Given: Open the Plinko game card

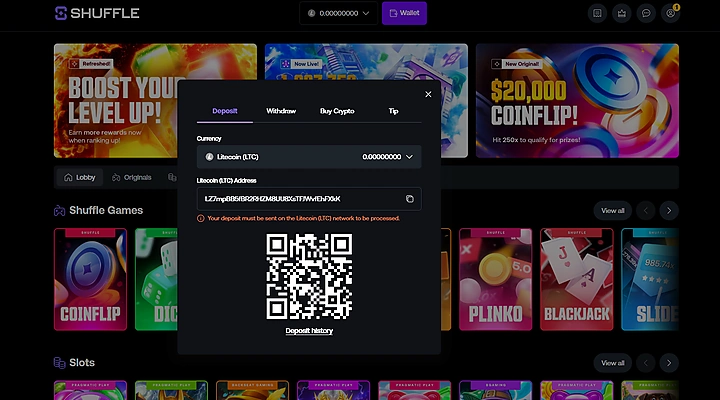Looking at the screenshot, I should click(x=495, y=279).
